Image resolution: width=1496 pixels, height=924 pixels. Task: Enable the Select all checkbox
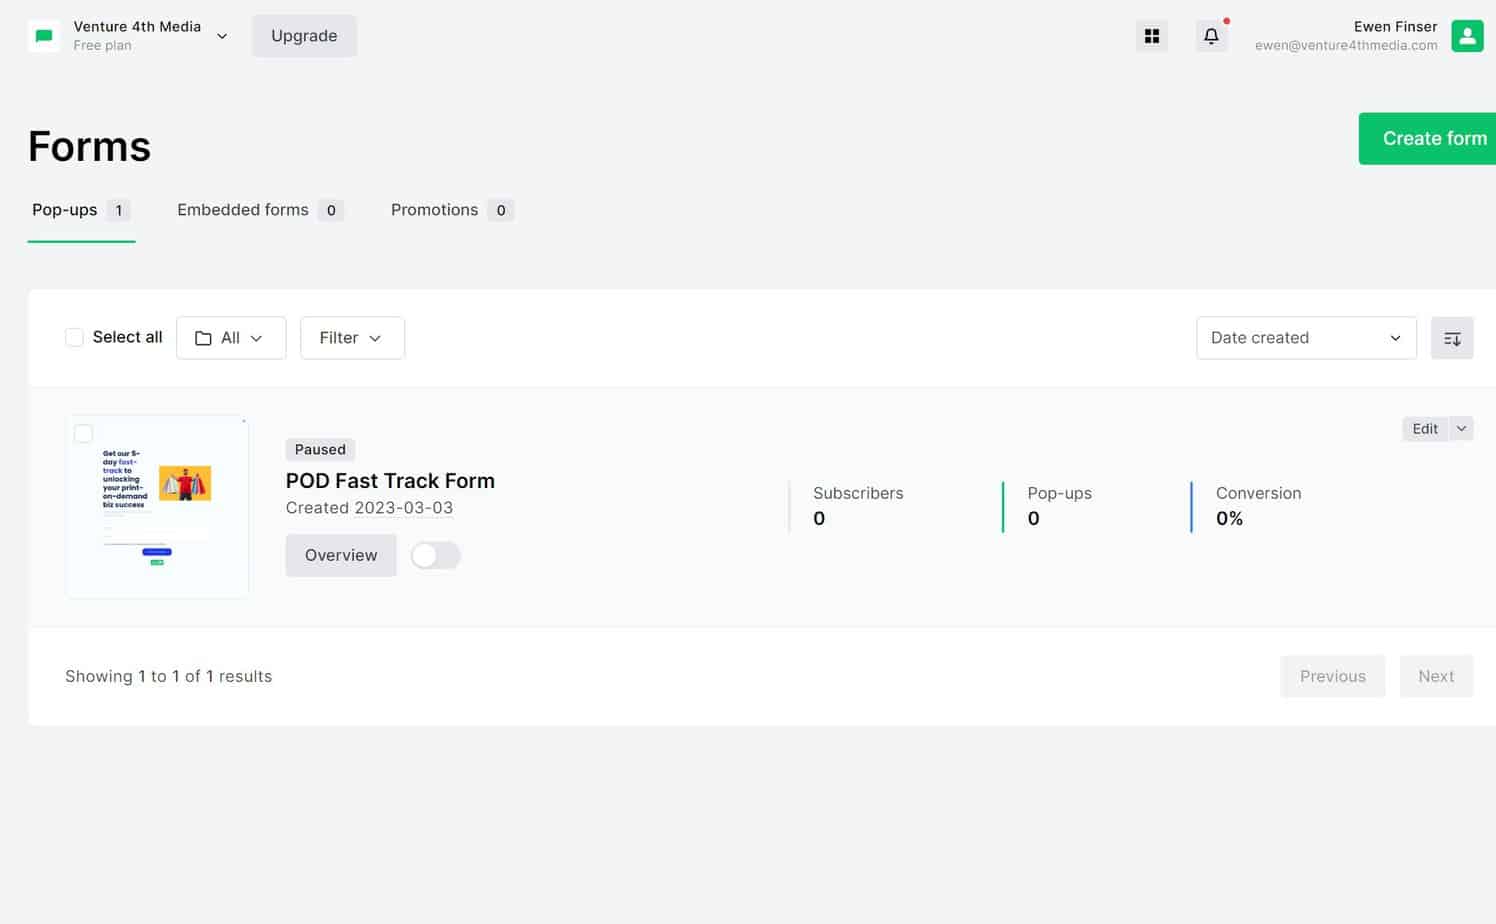[74, 337]
